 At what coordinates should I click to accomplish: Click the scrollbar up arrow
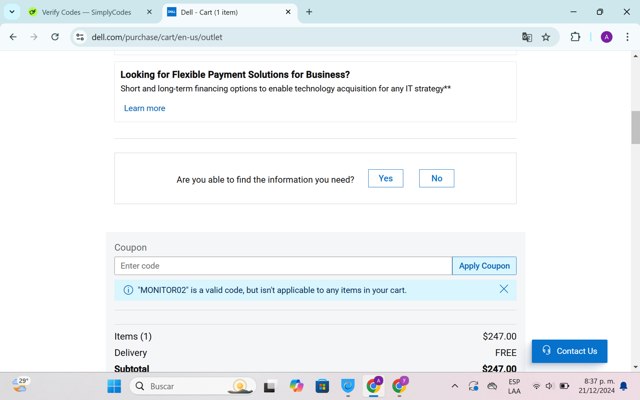[636, 56]
